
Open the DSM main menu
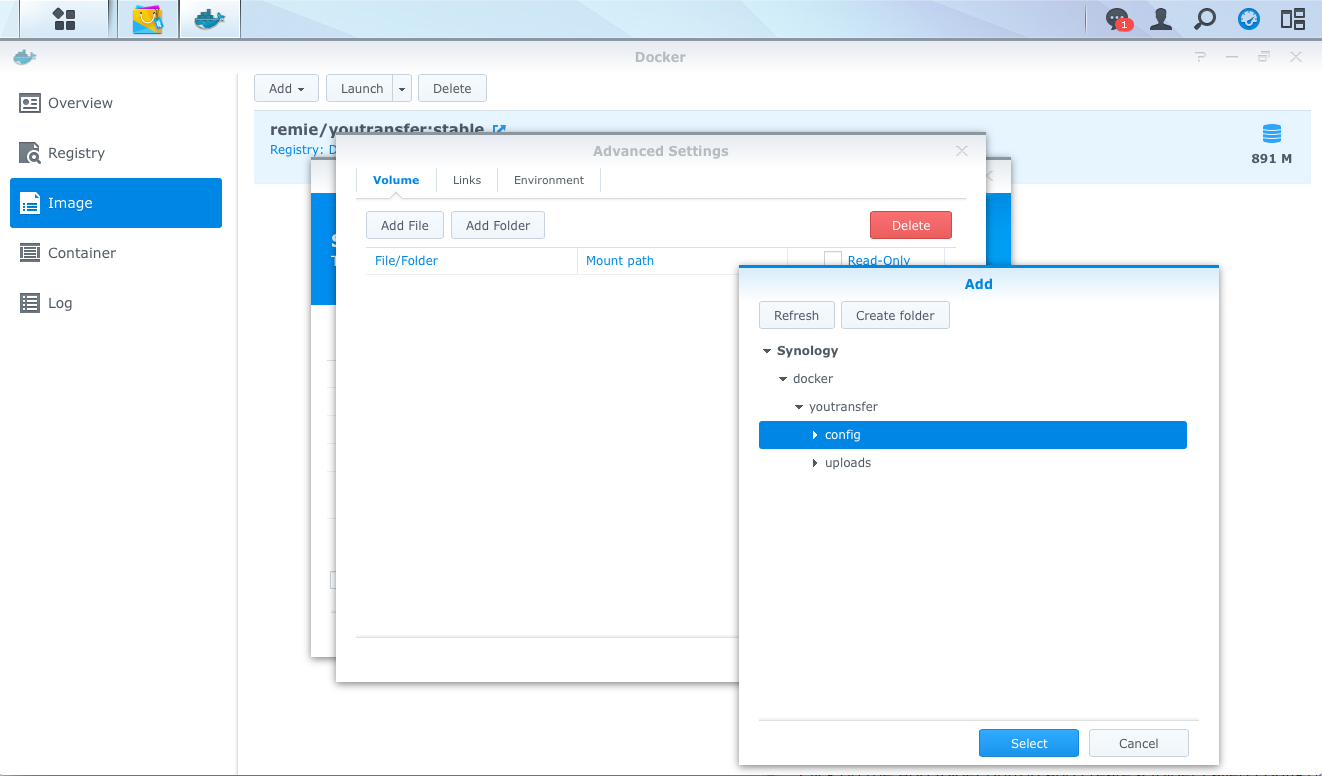(x=65, y=19)
